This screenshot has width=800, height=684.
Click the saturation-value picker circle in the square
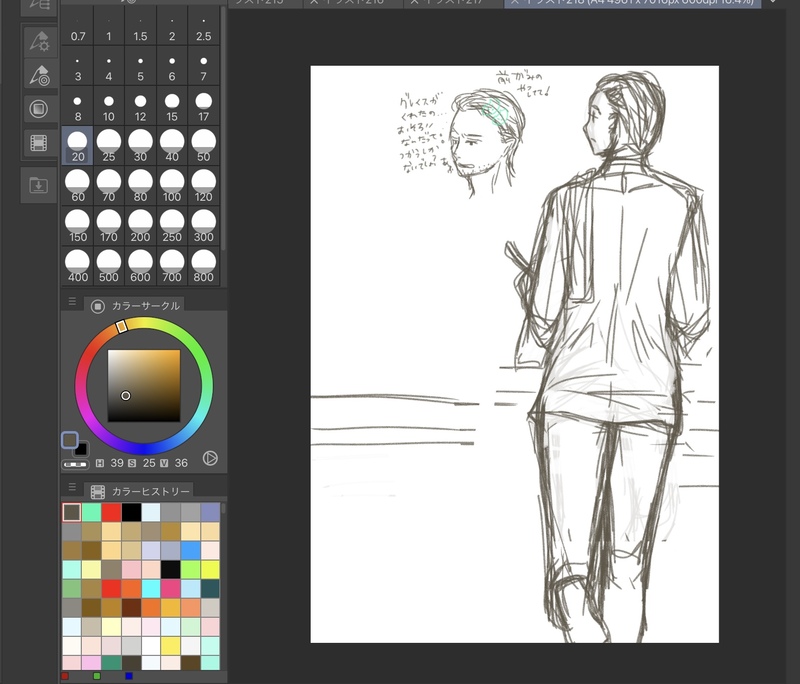click(x=126, y=396)
